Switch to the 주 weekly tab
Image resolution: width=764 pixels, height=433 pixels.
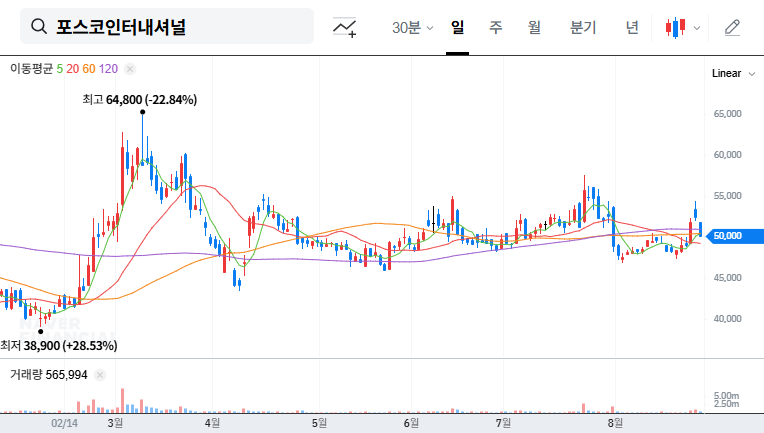tap(496, 27)
